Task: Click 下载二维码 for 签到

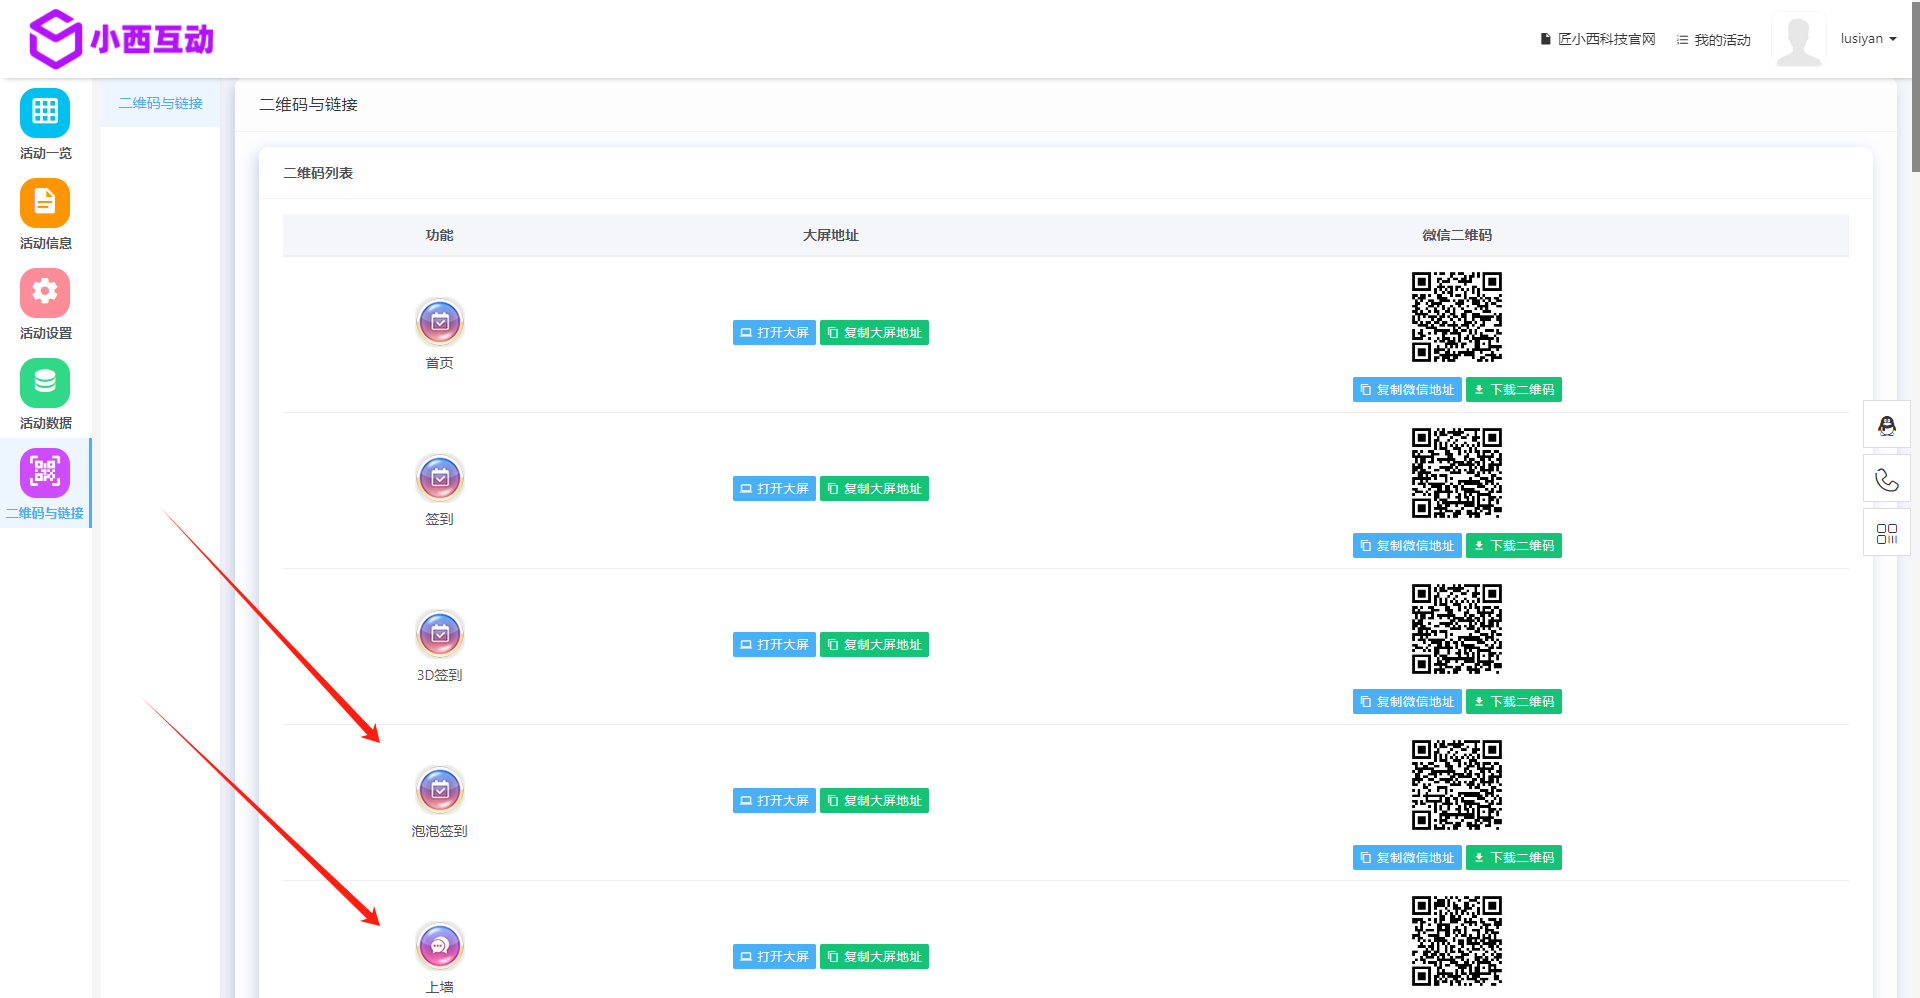Action: coord(1514,546)
